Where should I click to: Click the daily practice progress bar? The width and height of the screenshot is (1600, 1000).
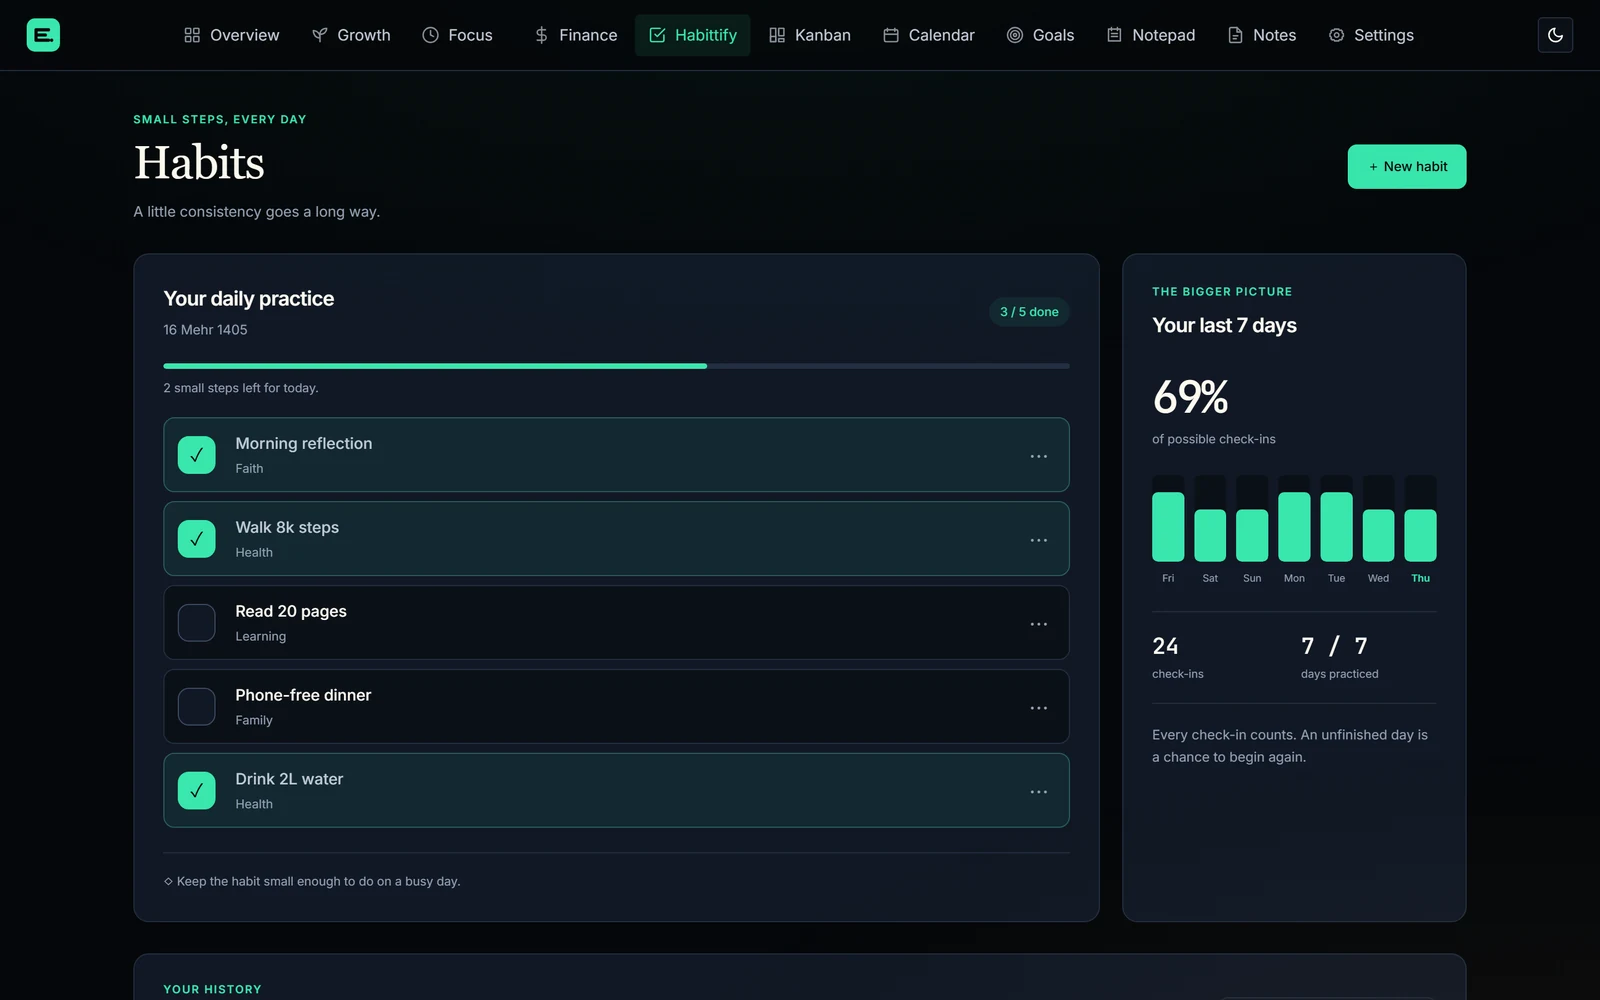pos(616,366)
